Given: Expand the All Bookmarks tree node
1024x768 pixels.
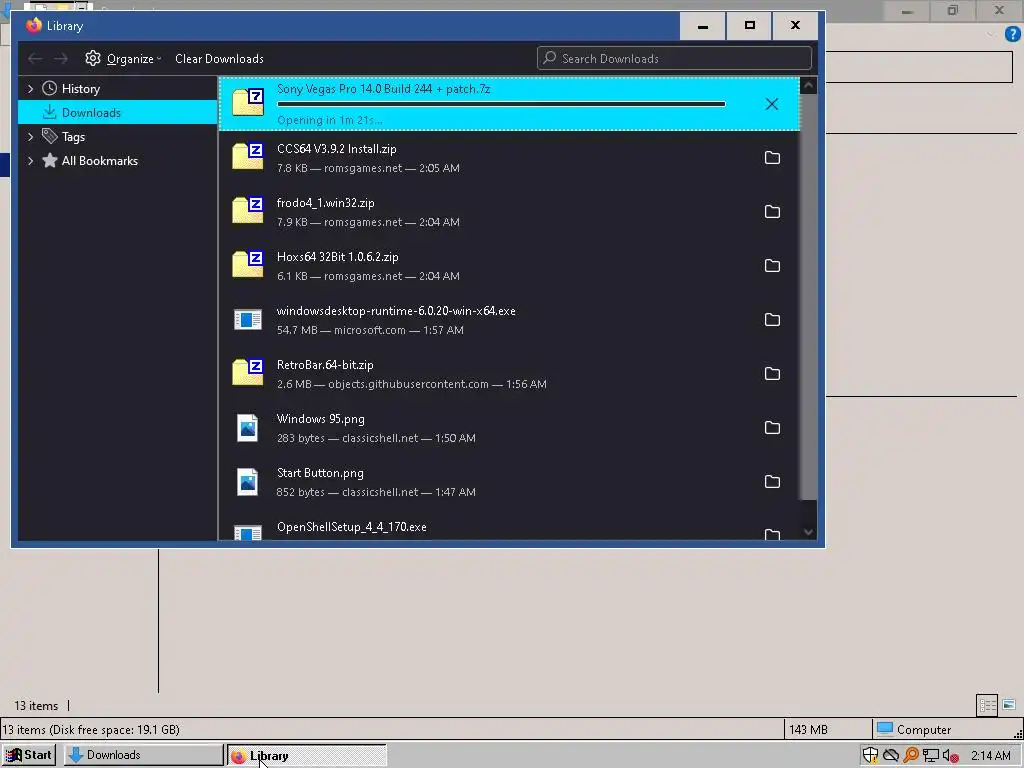Looking at the screenshot, I should click(x=30, y=161).
